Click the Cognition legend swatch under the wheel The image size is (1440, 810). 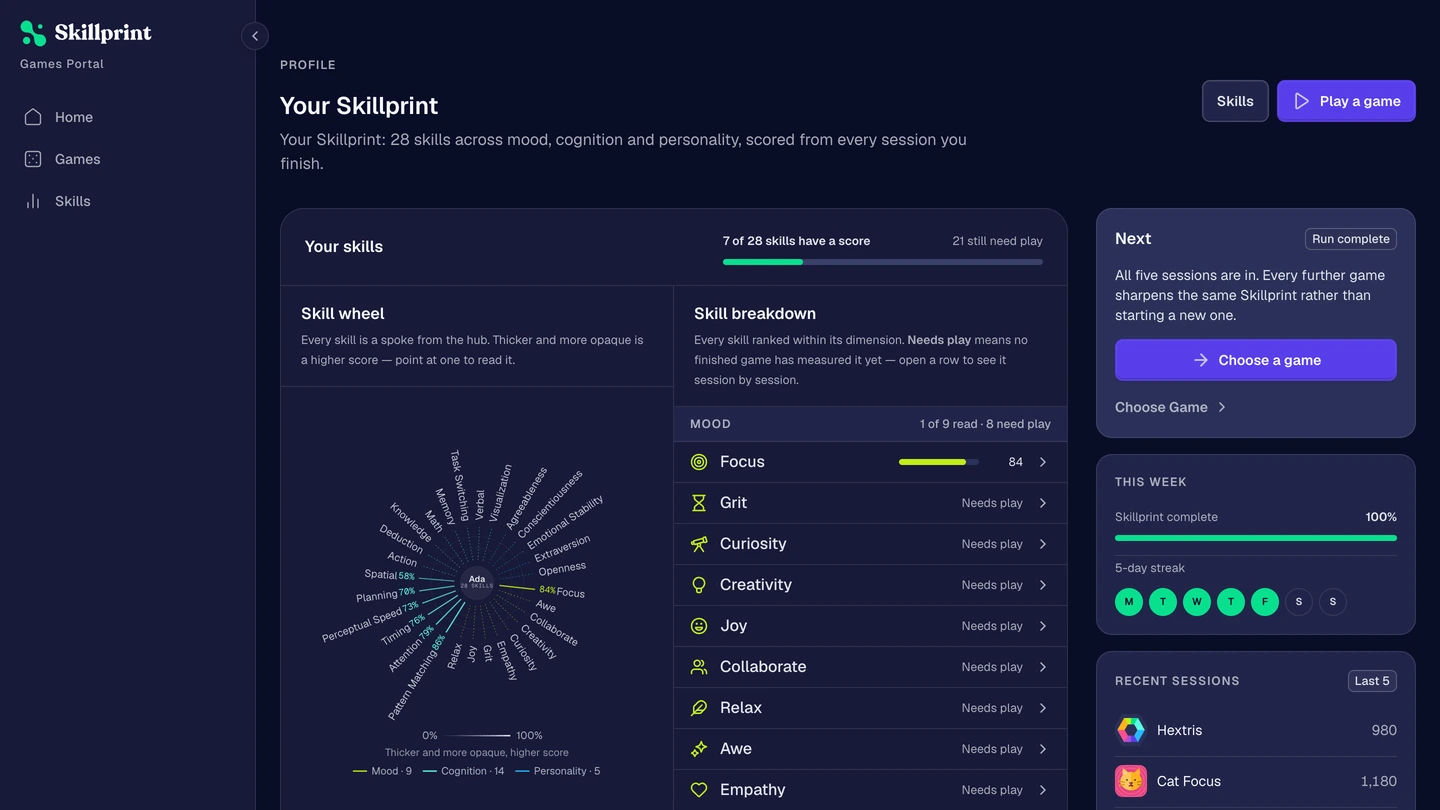coord(430,771)
